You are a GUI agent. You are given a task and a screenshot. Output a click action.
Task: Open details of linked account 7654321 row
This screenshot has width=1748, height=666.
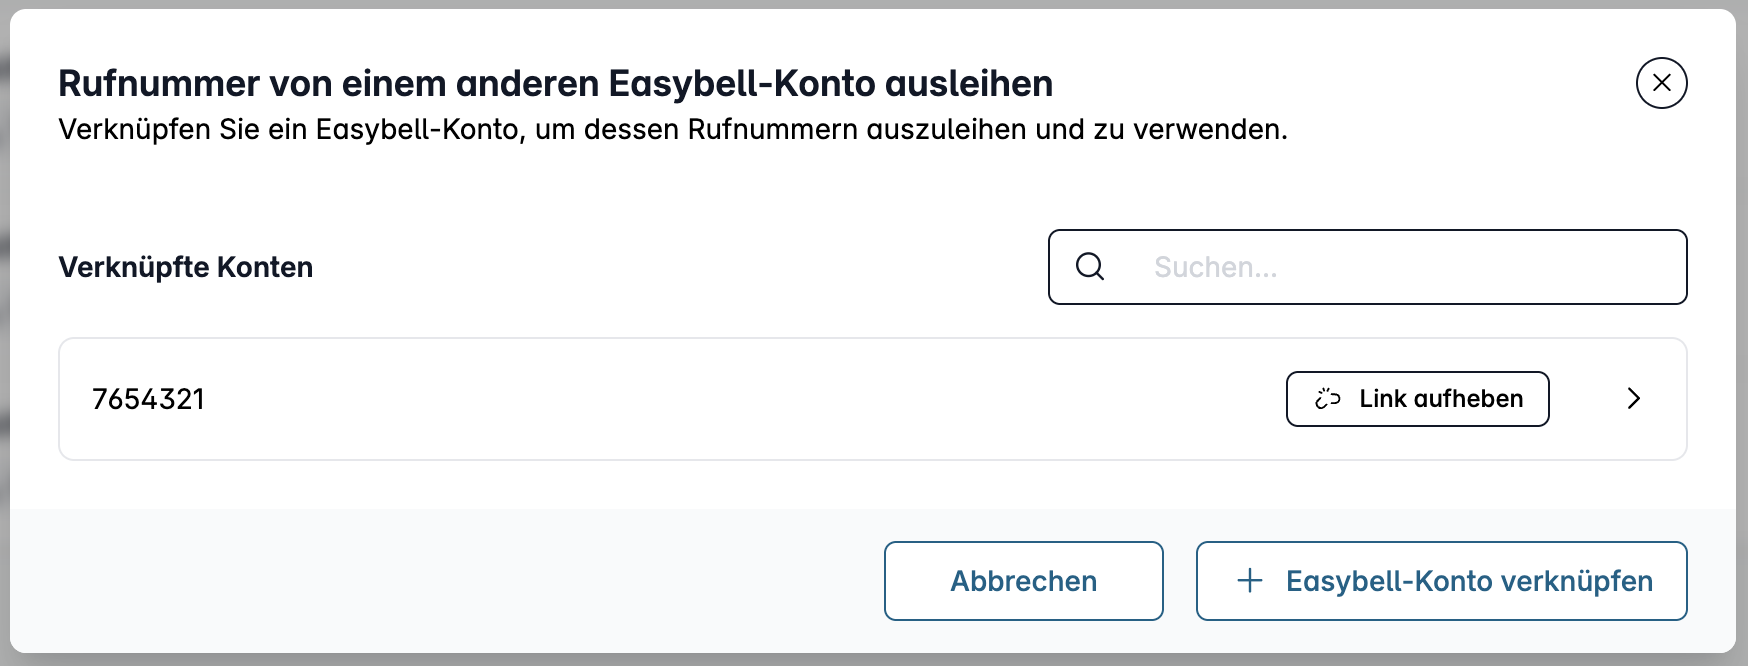tap(873, 399)
